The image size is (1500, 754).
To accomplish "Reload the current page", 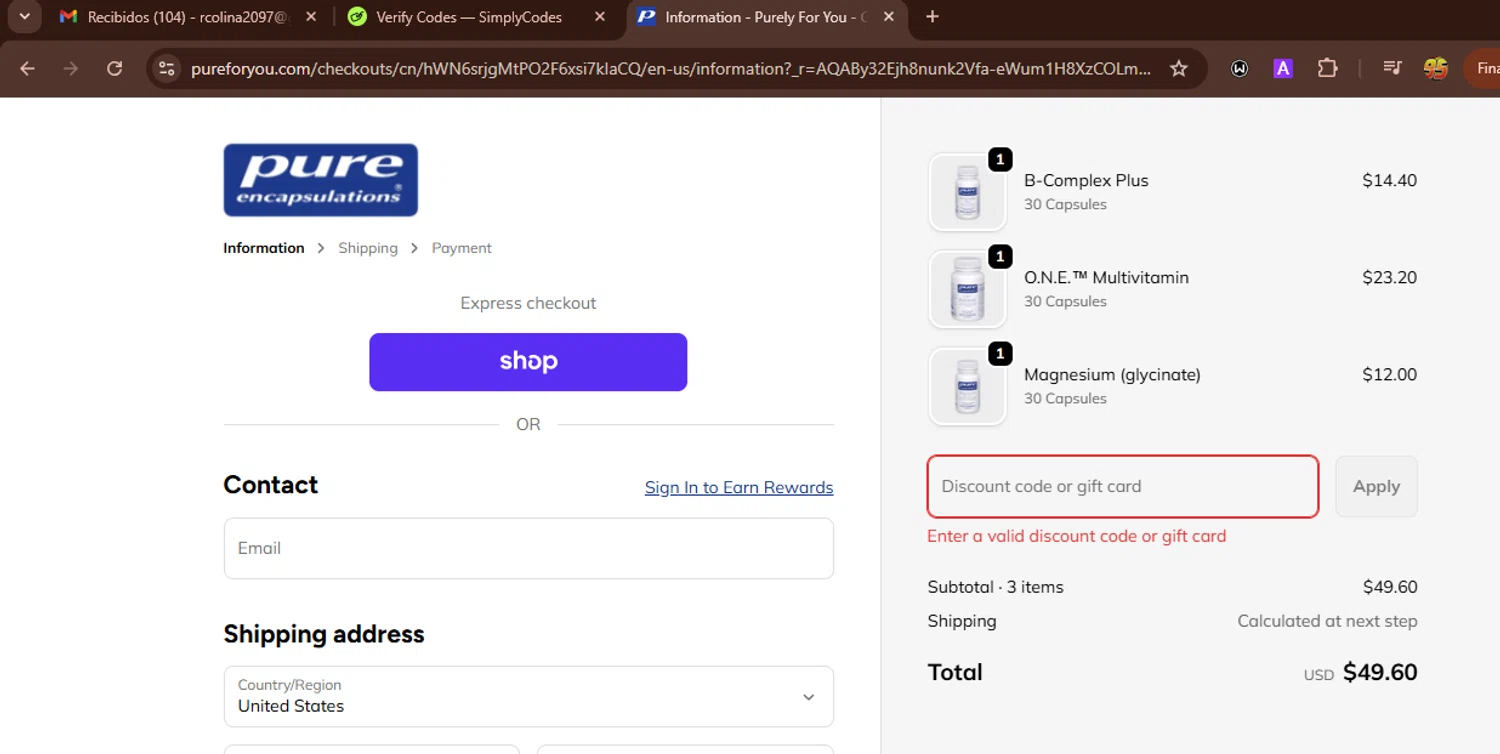I will tap(114, 68).
